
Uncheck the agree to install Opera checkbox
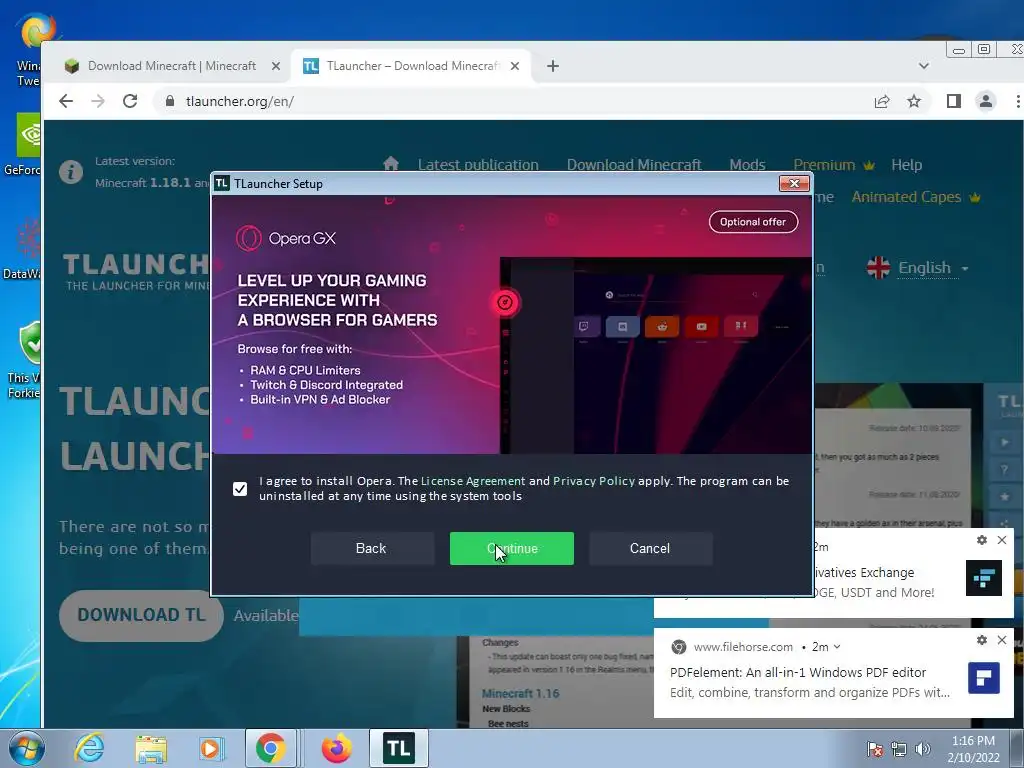[240, 488]
